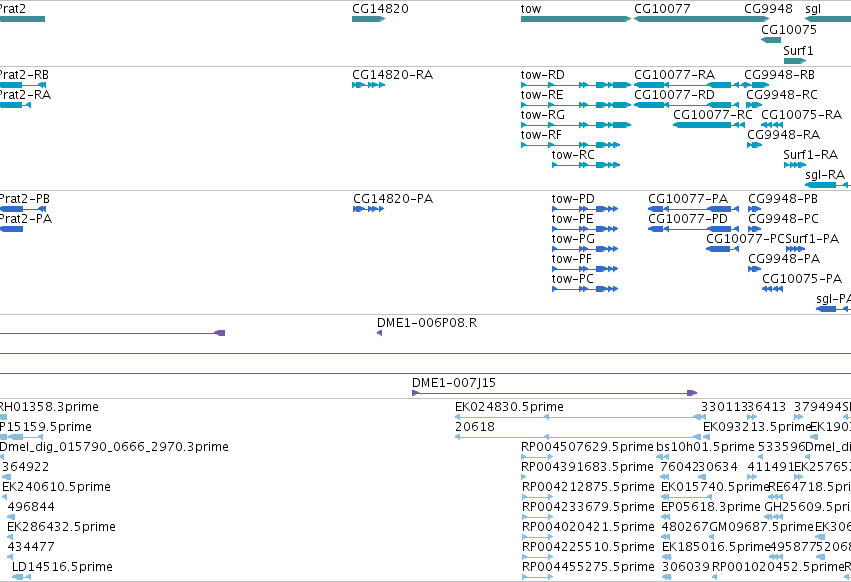The height and width of the screenshot is (582, 851).
Task: Select EST EK024830.5prime
Action: click(x=580, y=417)
